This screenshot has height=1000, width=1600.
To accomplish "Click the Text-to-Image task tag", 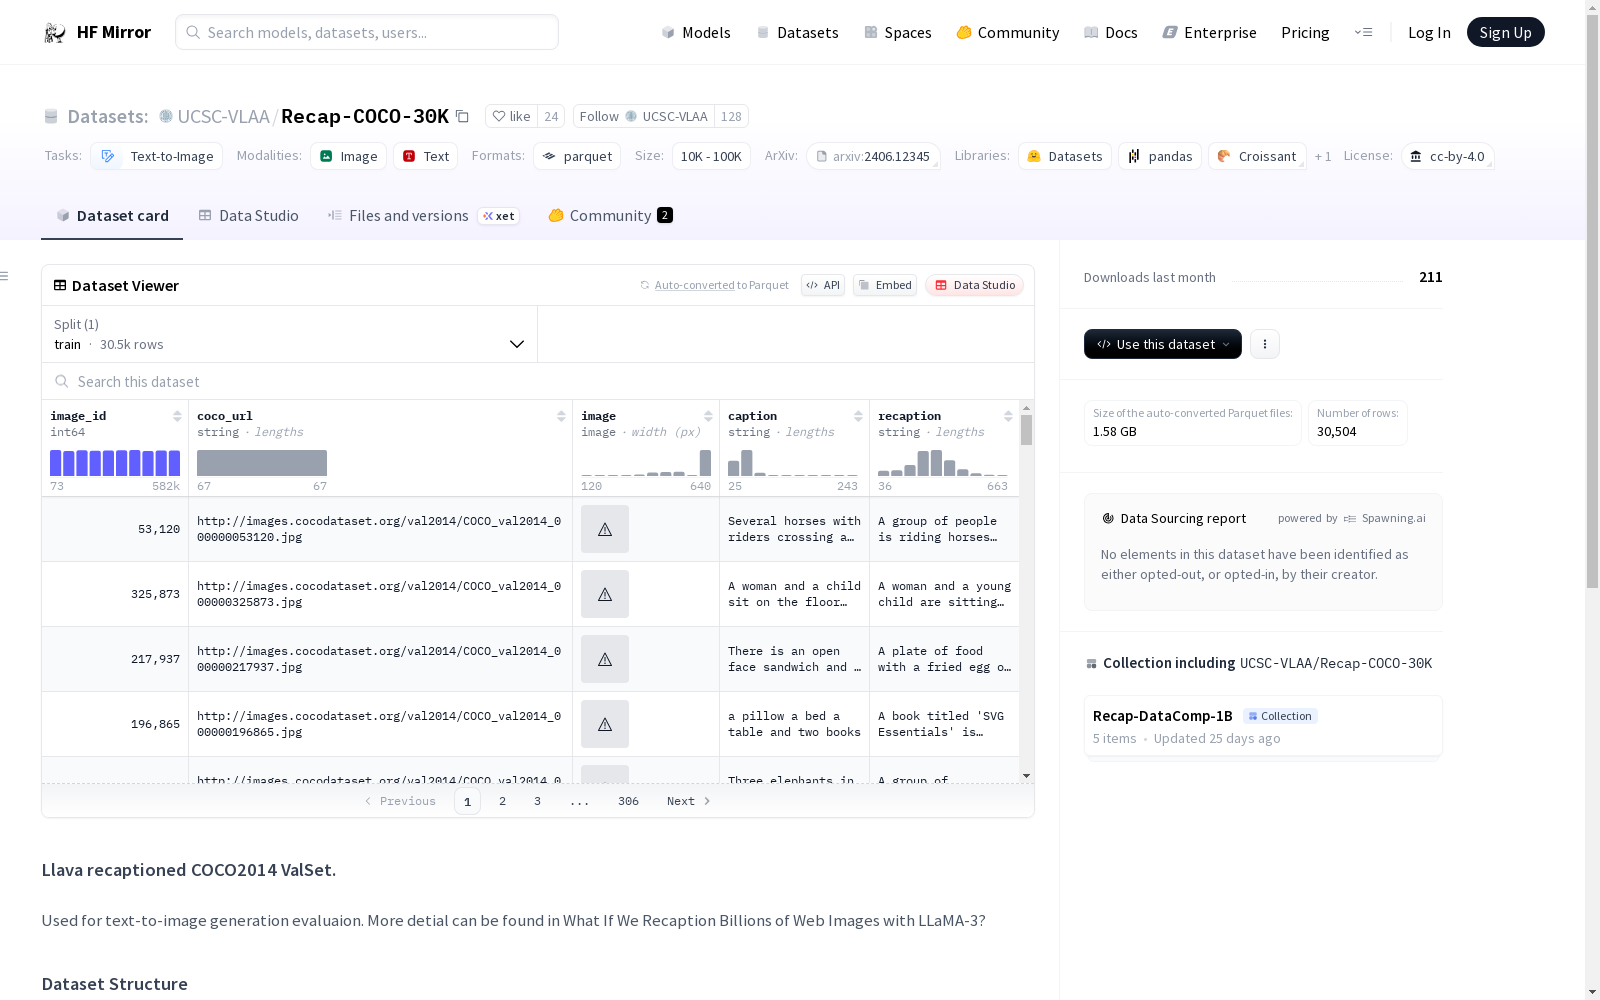I will coord(158,156).
